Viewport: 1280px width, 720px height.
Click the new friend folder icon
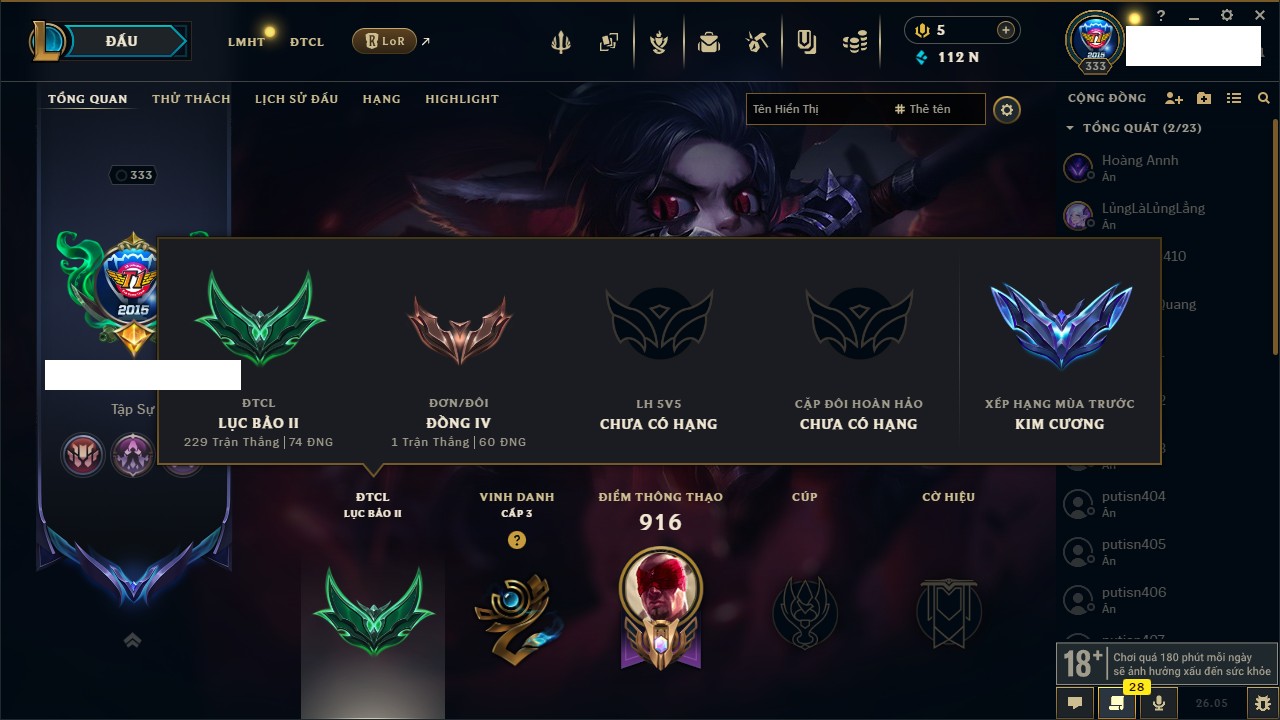[x=1204, y=98]
